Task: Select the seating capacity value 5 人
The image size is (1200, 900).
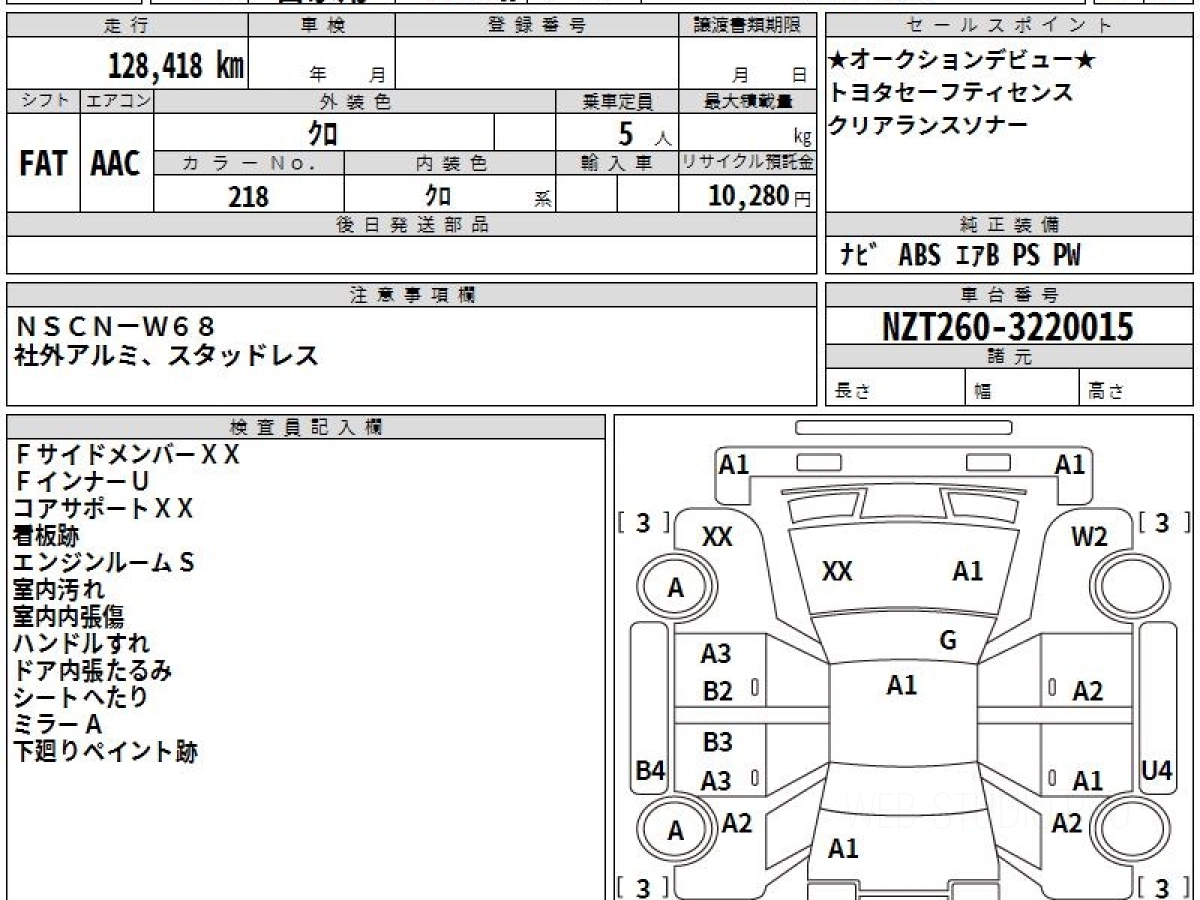Action: 644,133
